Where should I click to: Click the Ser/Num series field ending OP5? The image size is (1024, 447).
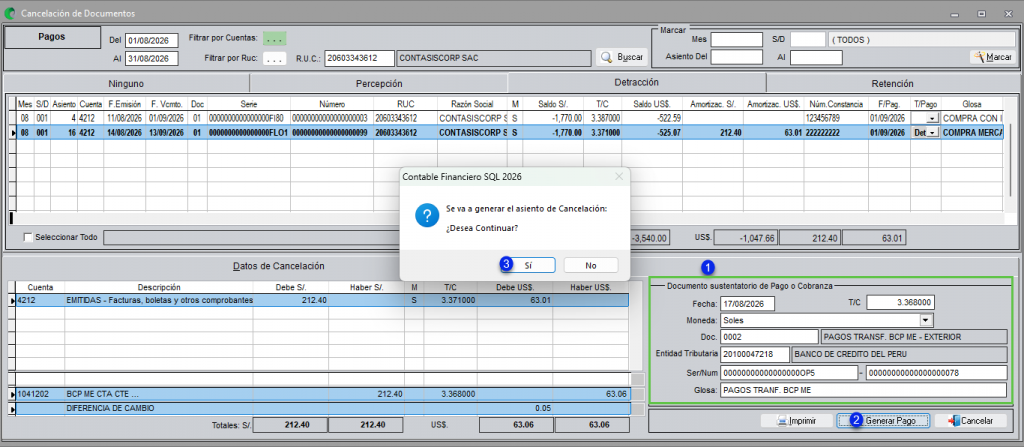pos(788,372)
